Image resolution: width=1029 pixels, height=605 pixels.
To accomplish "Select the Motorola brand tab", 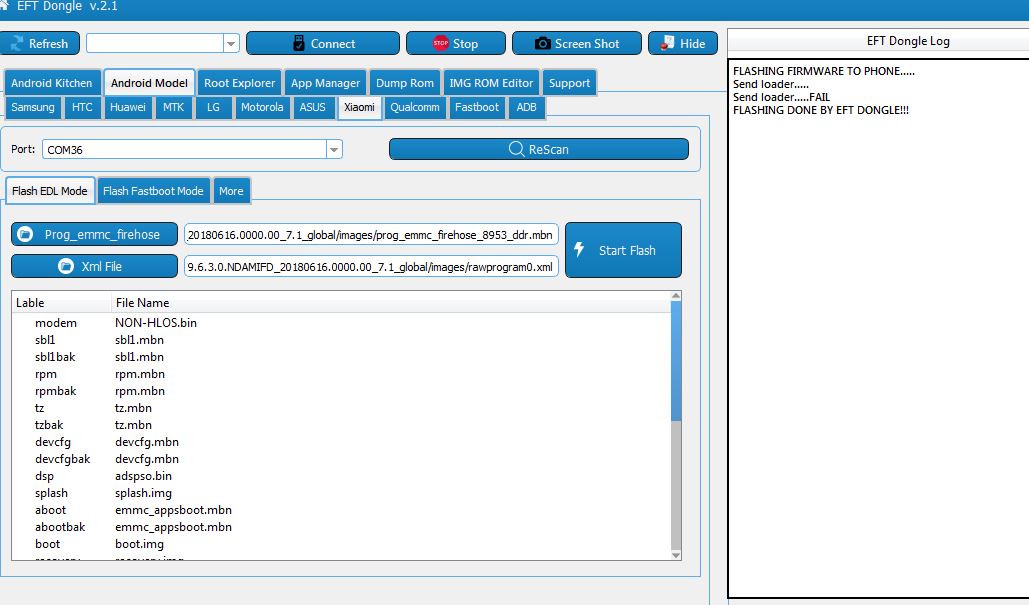I will [x=262, y=107].
